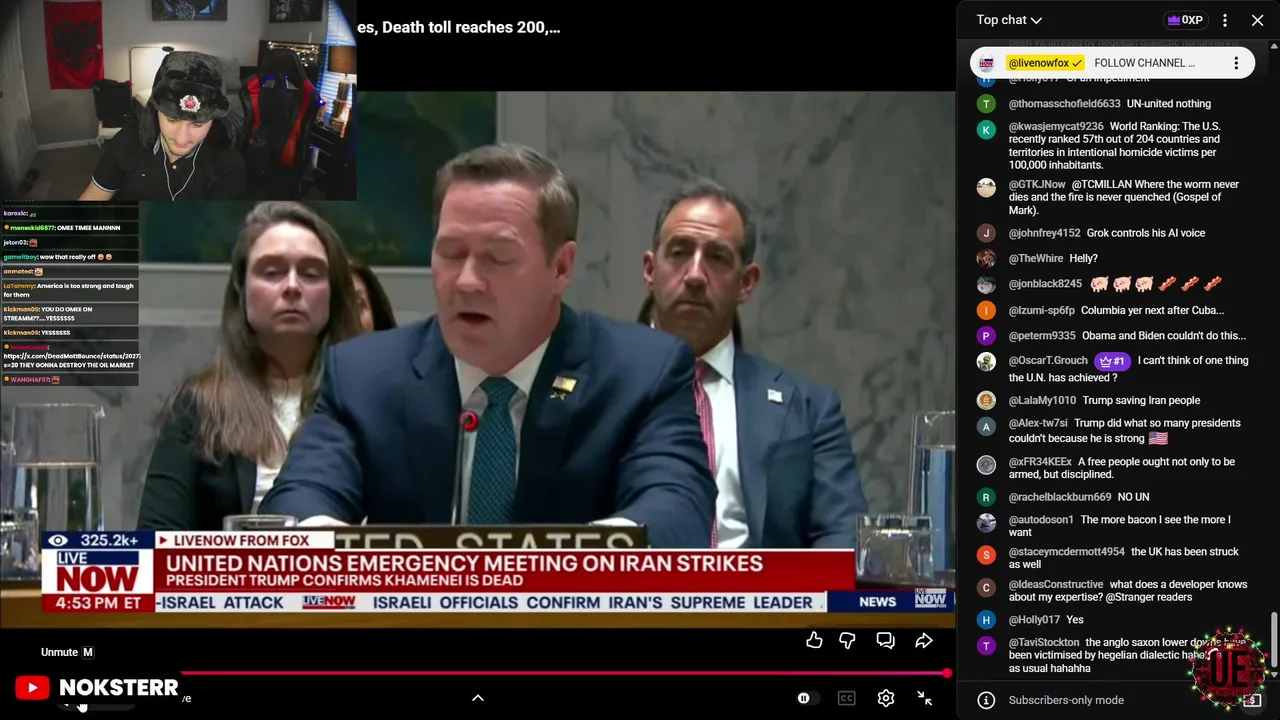
Task: Click the Subscribers-only mode info icon
Action: (986, 700)
